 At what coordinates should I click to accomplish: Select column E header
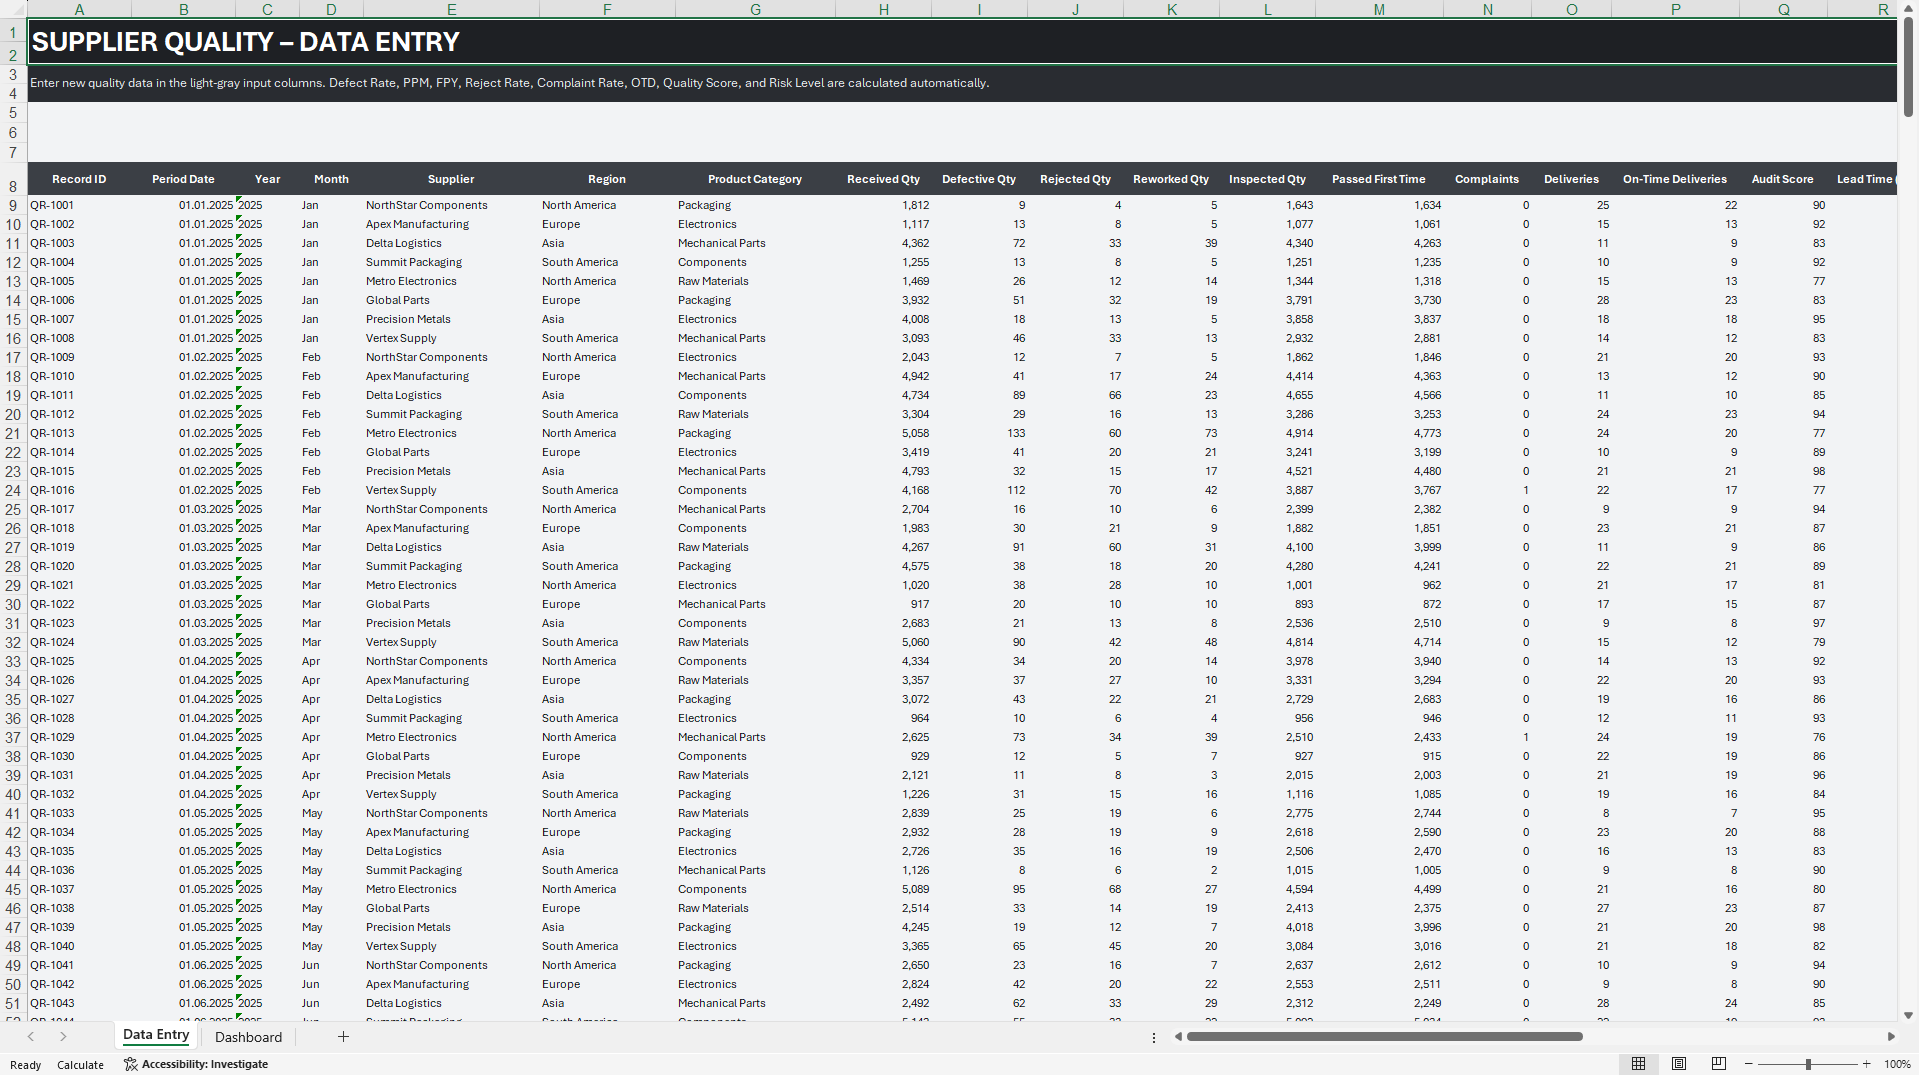coord(451,9)
